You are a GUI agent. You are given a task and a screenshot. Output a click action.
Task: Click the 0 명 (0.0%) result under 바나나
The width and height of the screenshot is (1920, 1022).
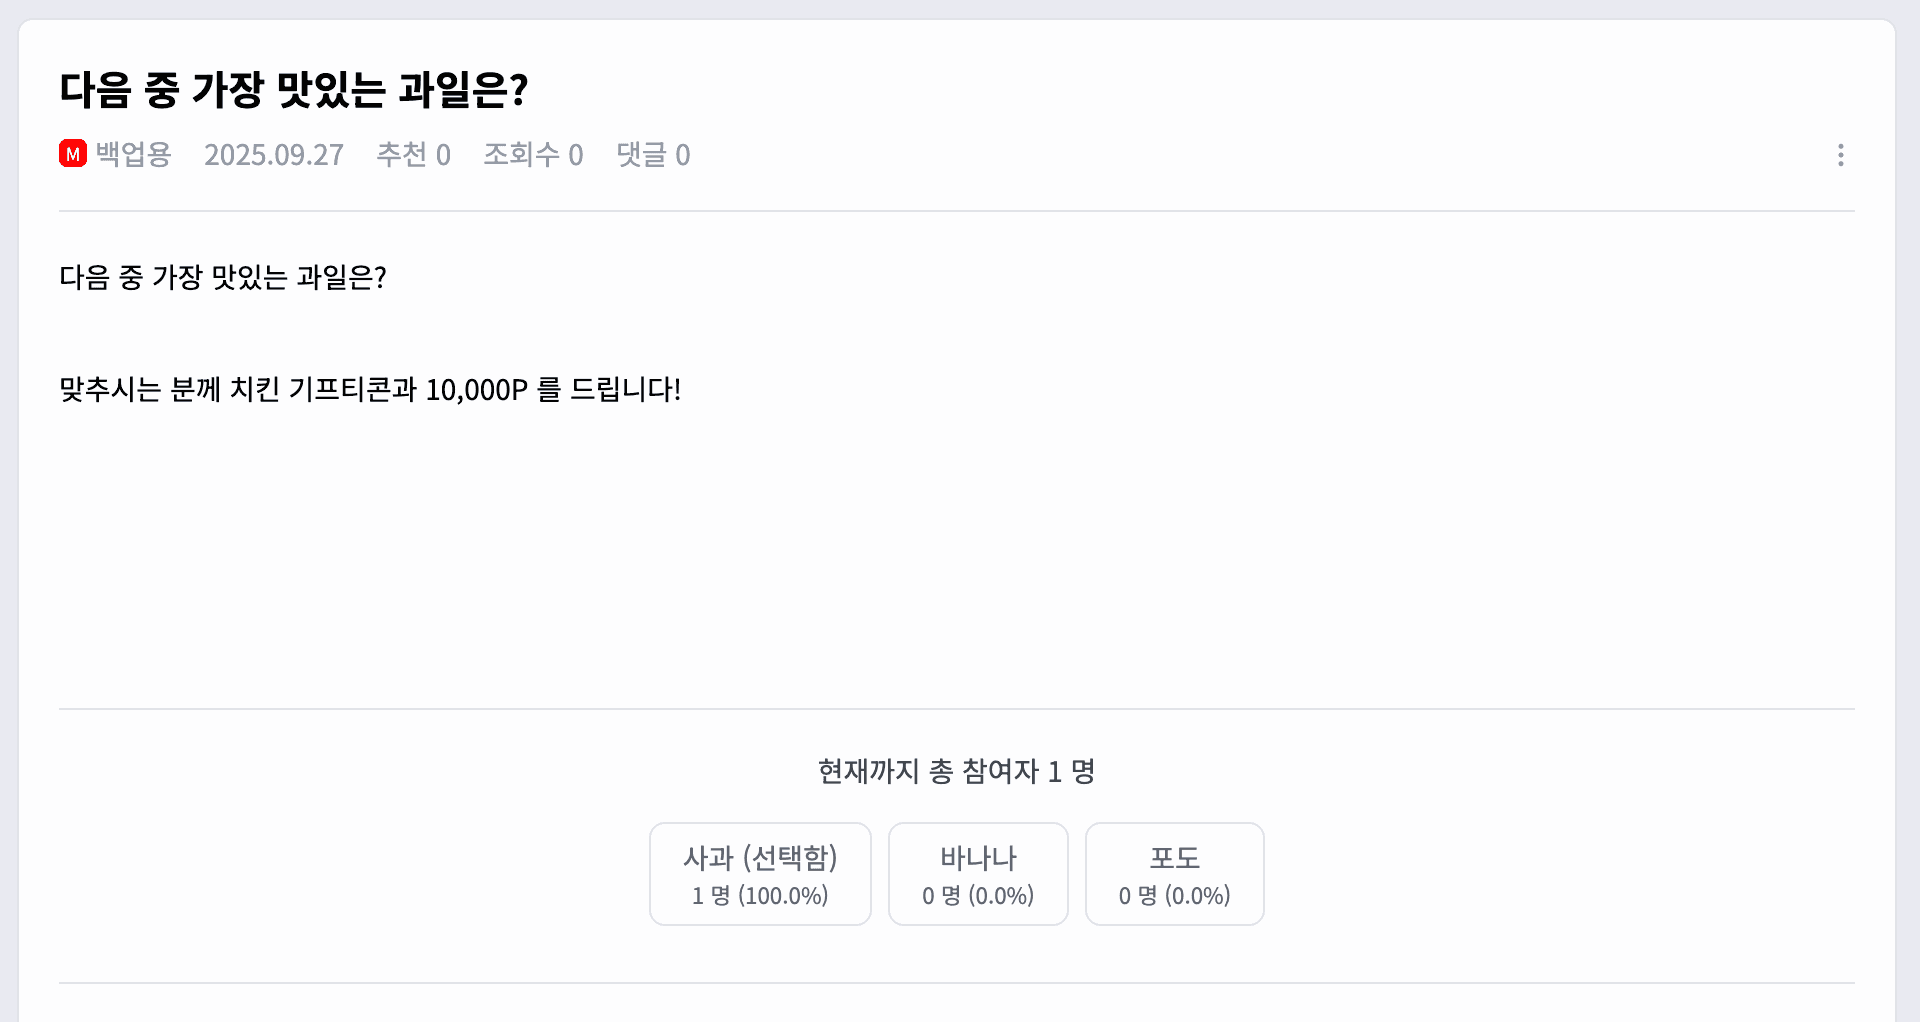978,896
